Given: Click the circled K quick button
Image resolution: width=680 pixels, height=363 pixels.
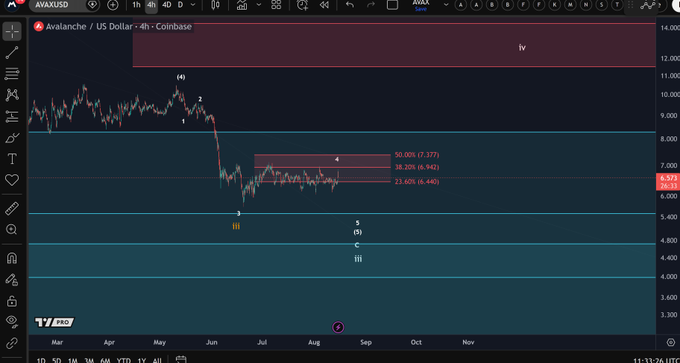Looking at the screenshot, I should pos(554,5).
